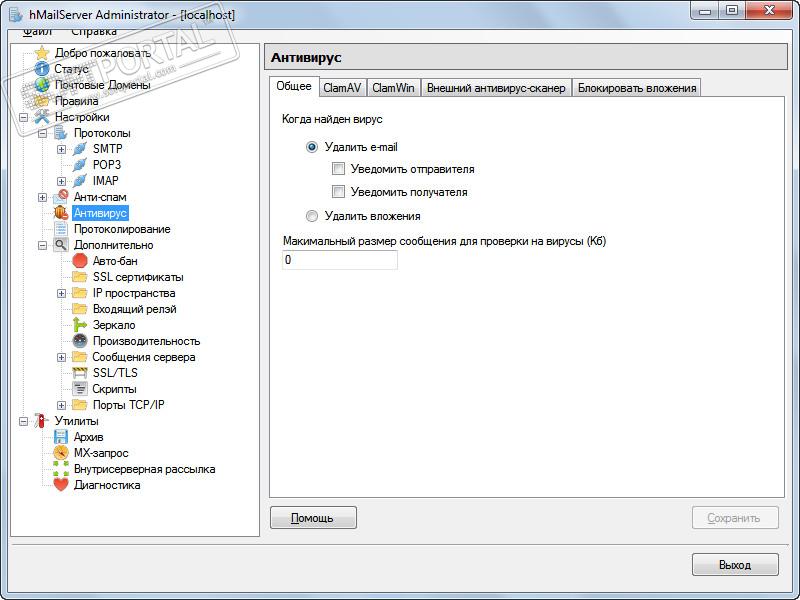Click the Внутрисерверная рассылка arrows icon
Image resolution: width=800 pixels, height=600 pixels.
tap(61, 469)
